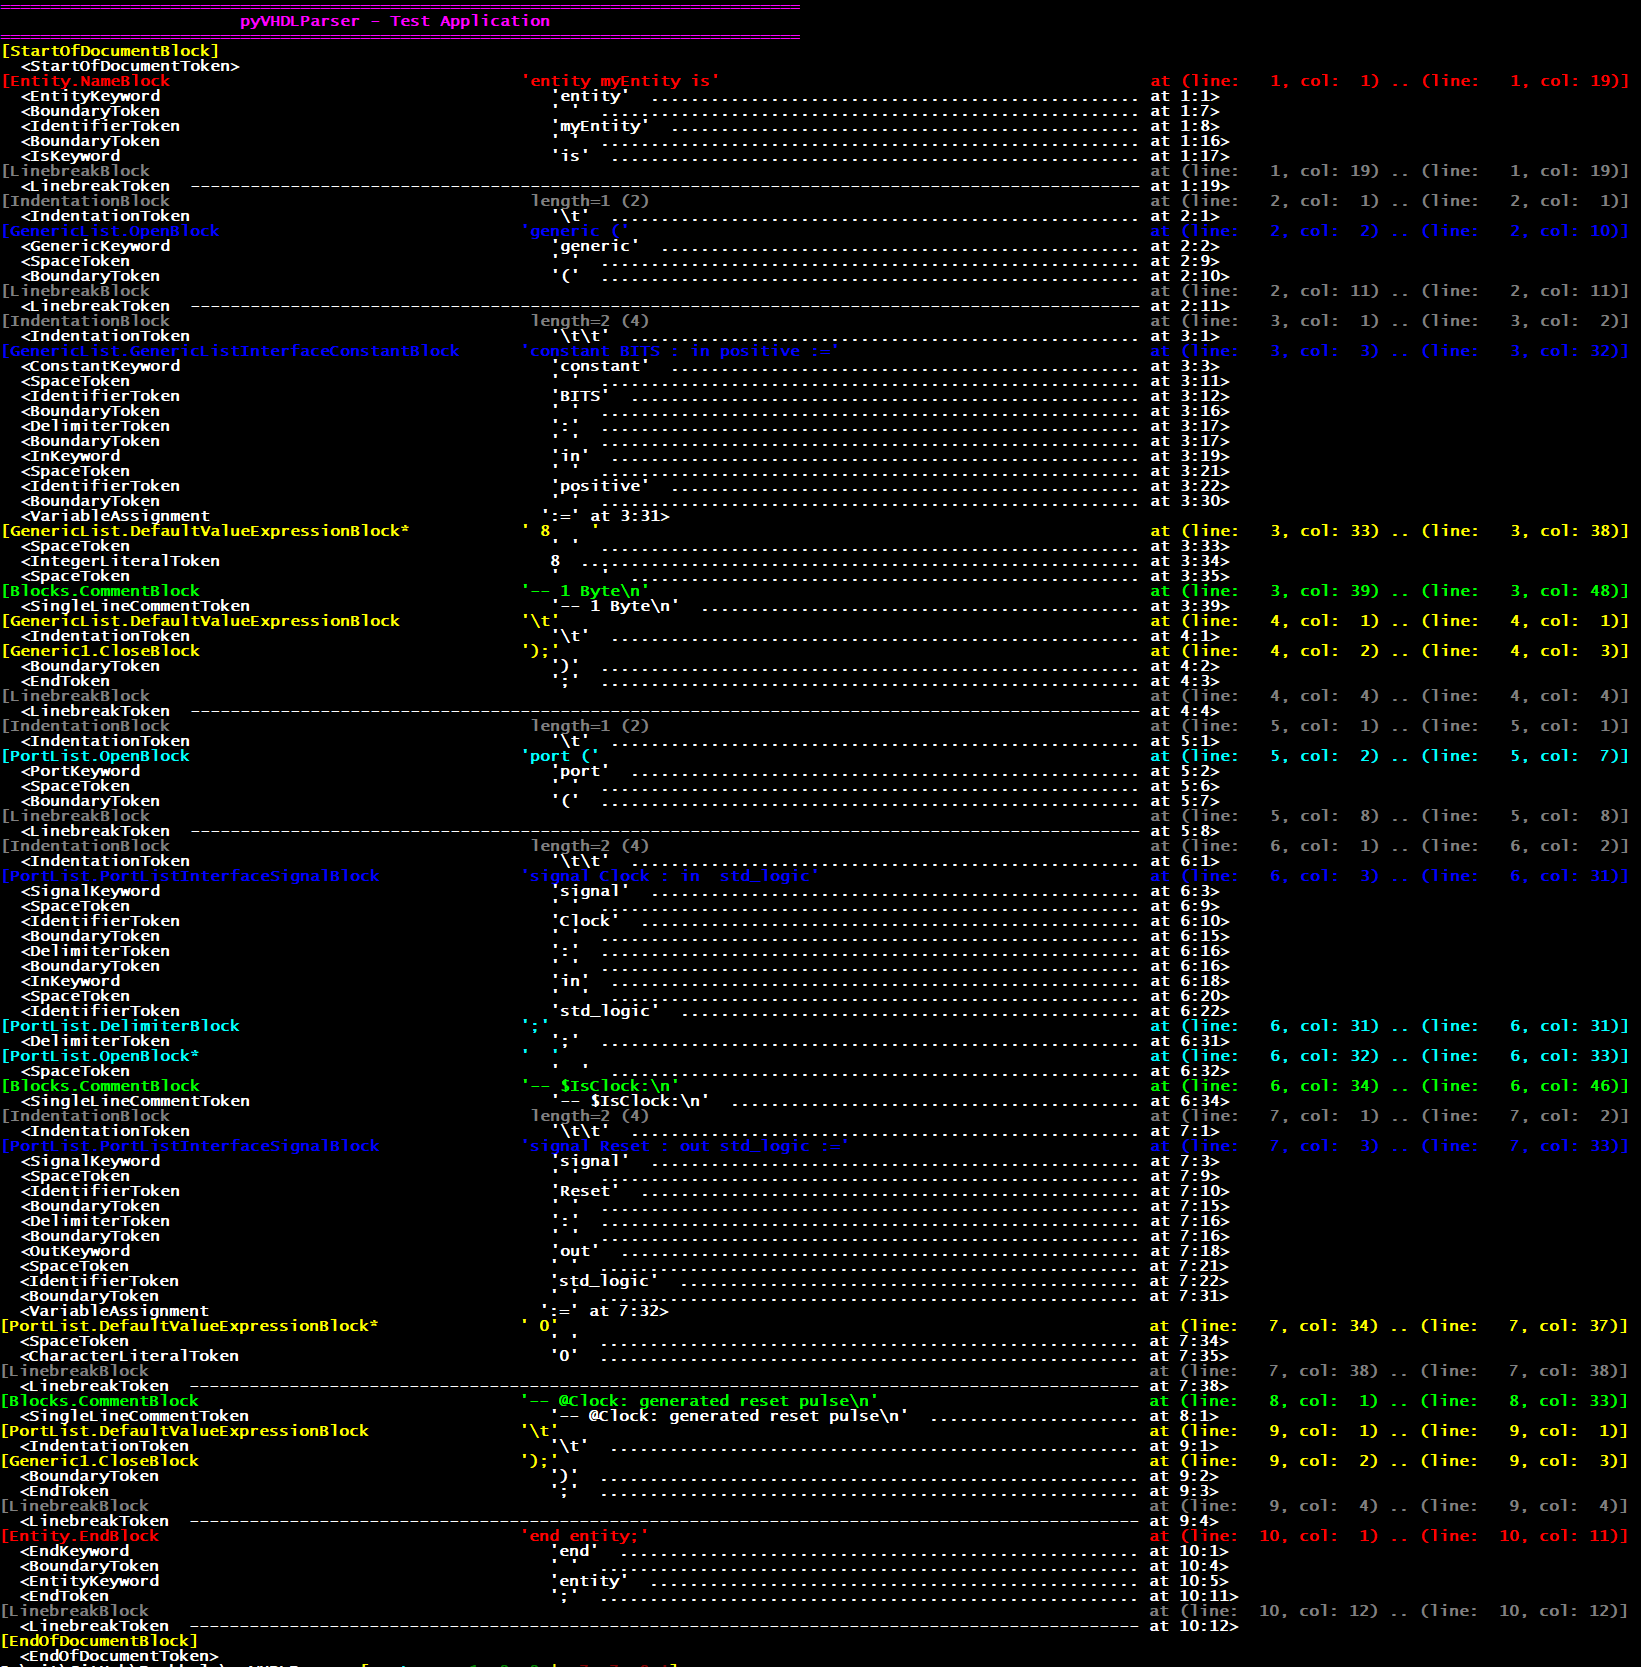Screen dimensions: 1641x1667
Task: Click the cyan 'port (' string
Action: 560,756
